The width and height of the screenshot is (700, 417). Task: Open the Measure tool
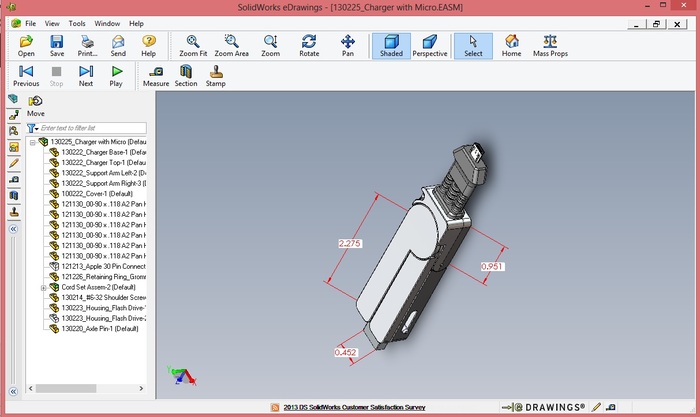tap(156, 76)
